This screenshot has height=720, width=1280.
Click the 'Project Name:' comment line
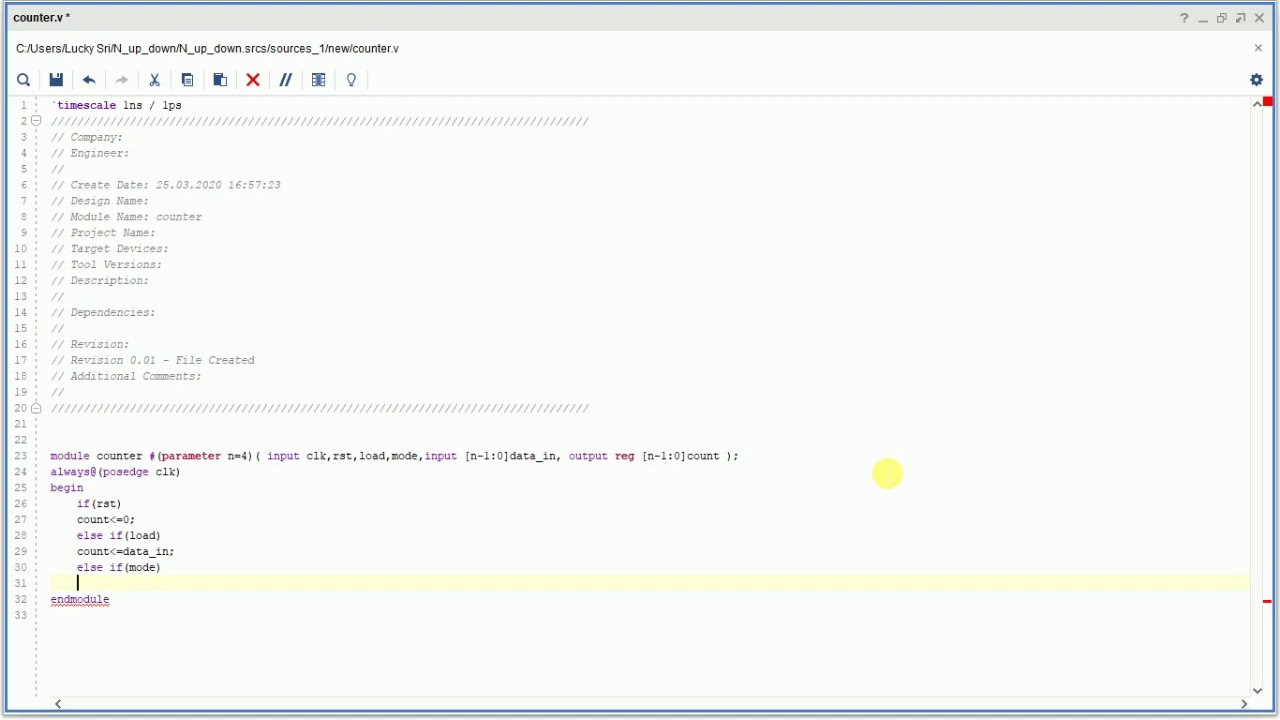click(103, 233)
